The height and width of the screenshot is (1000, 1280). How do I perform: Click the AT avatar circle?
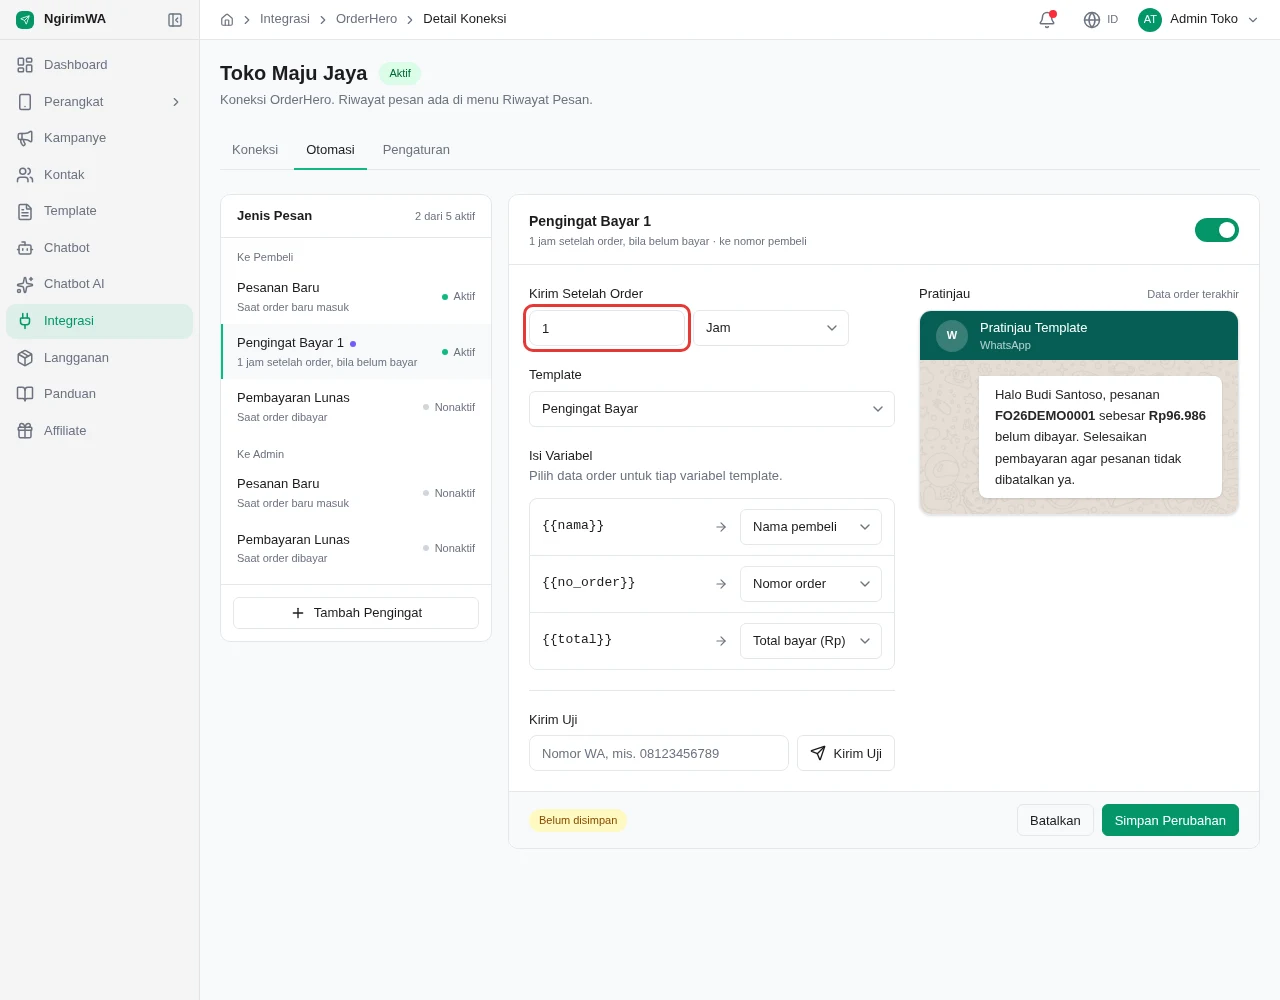tap(1150, 19)
